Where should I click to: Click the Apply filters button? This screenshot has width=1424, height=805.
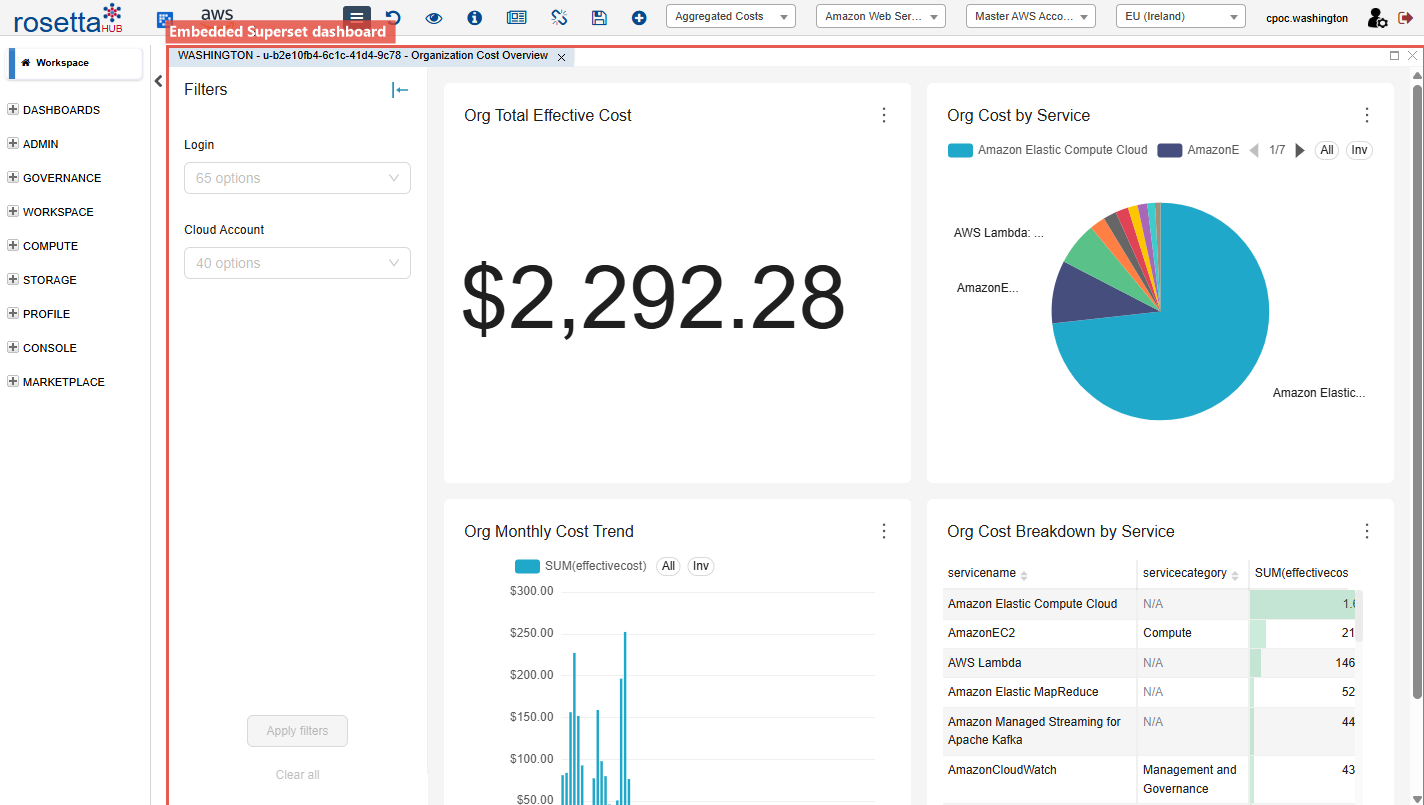297,731
